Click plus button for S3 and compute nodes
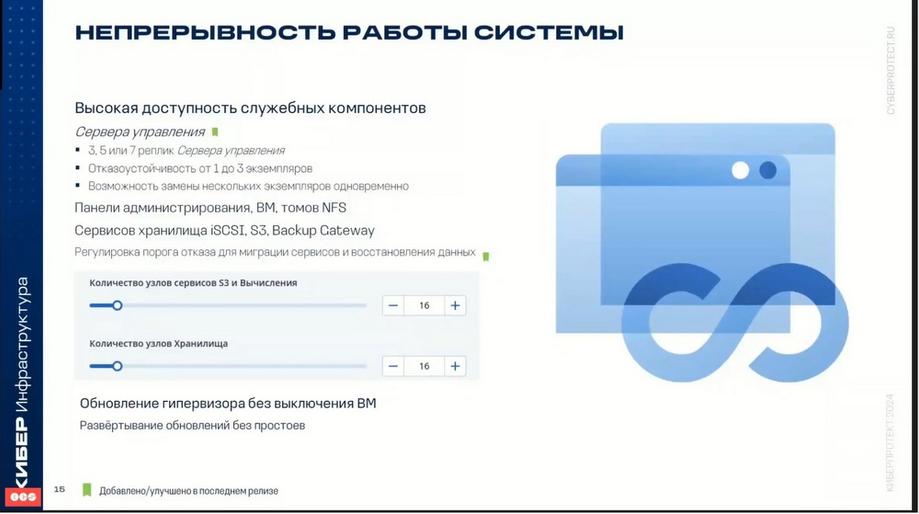The width and height of the screenshot is (919, 514). pos(455,305)
